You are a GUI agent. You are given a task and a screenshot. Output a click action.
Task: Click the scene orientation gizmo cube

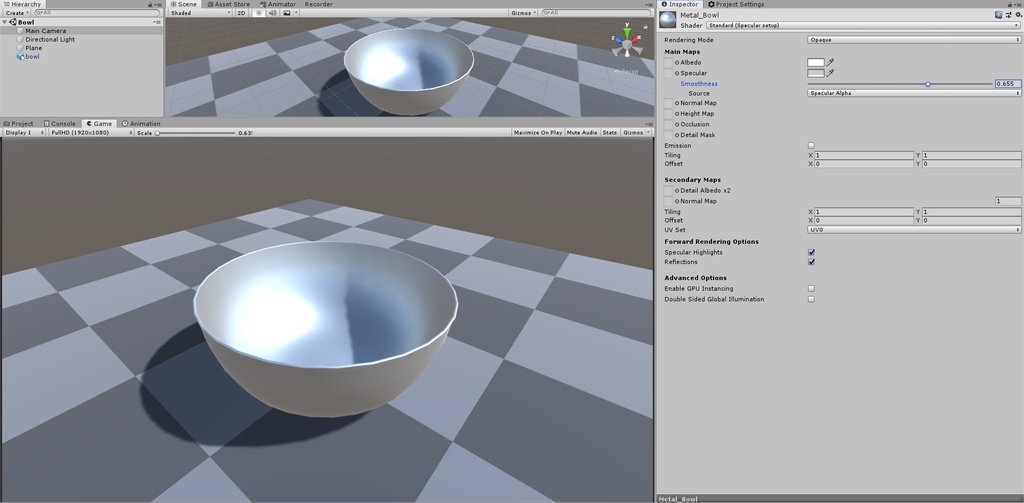[x=627, y=44]
